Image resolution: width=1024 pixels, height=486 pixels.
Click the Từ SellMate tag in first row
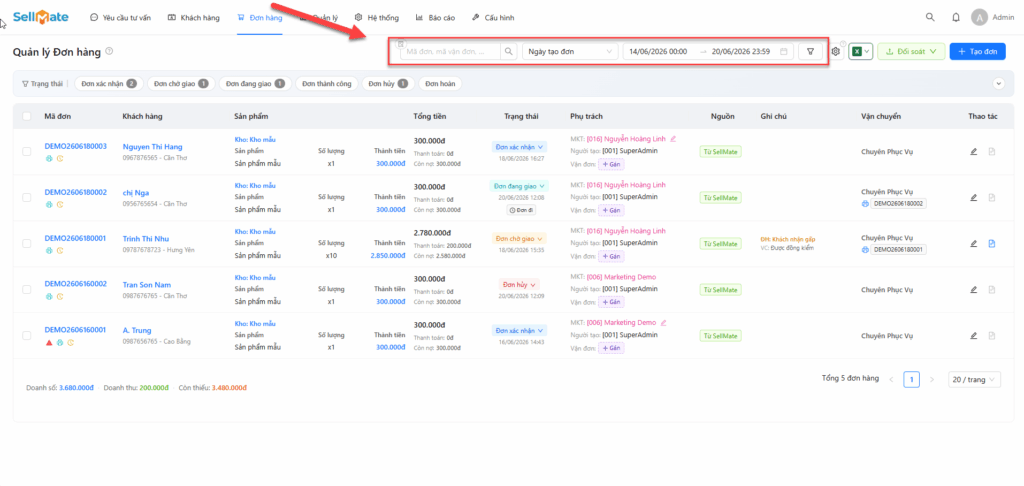click(720, 152)
